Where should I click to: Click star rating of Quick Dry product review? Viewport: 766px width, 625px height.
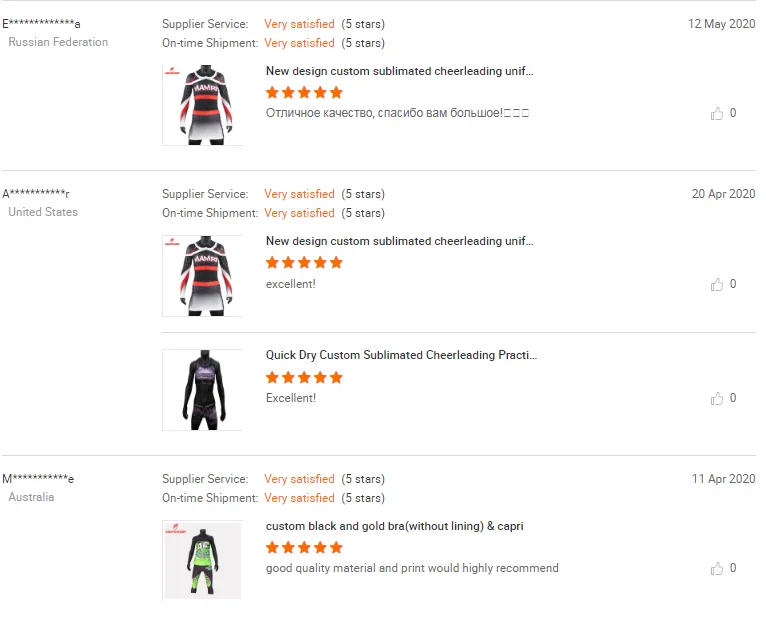[x=304, y=377]
